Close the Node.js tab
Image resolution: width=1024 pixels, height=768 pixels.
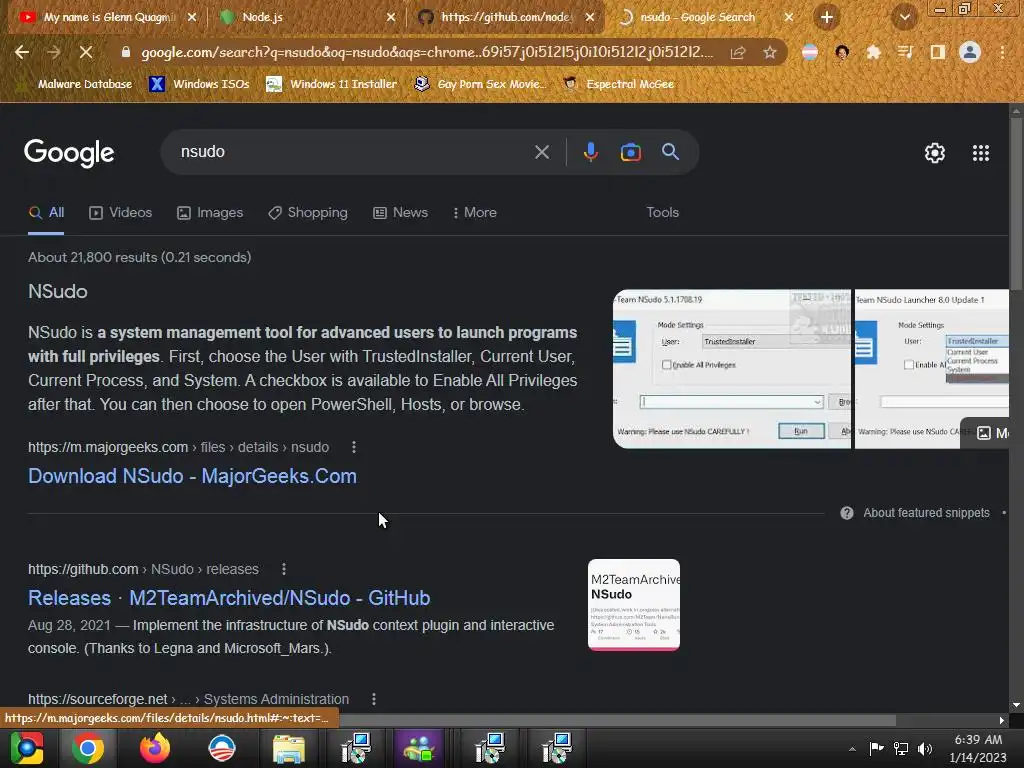click(x=391, y=17)
